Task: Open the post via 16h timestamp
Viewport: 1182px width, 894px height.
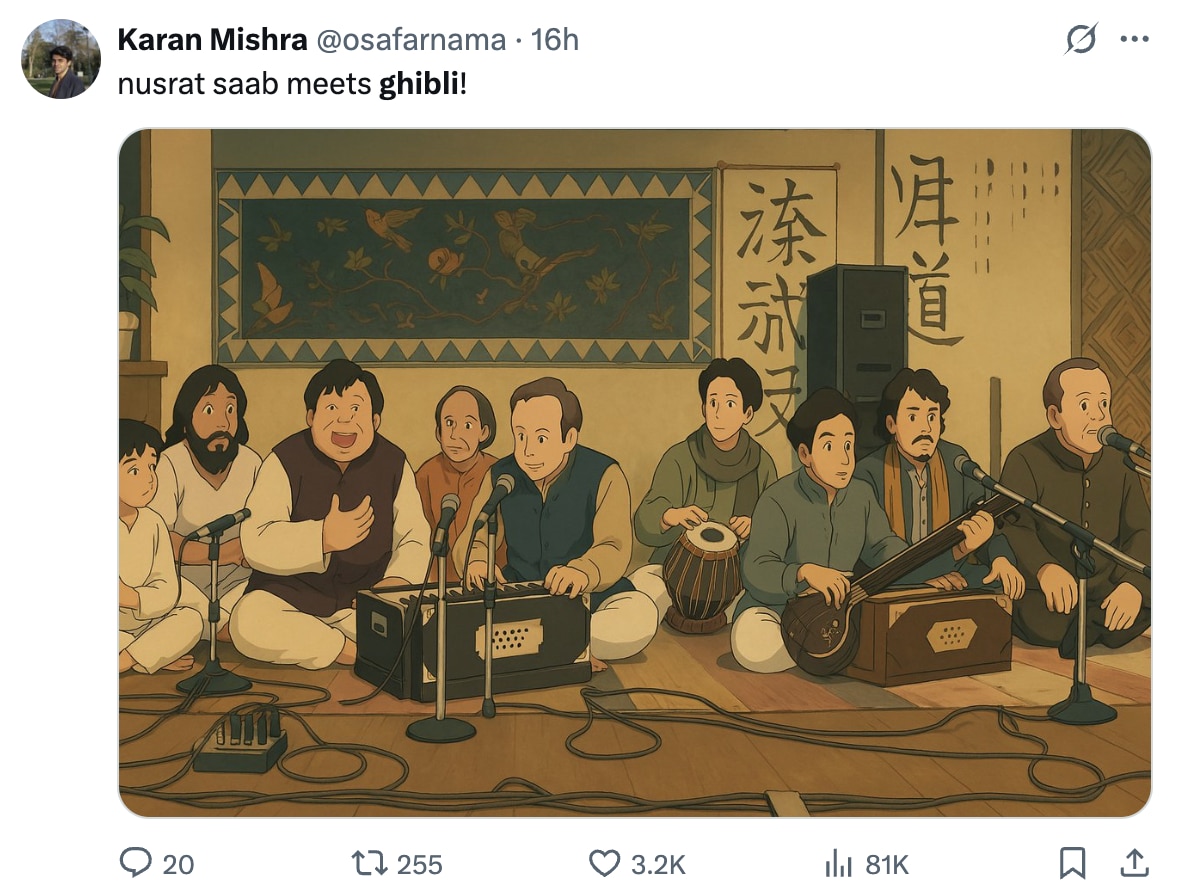Action: 555,40
